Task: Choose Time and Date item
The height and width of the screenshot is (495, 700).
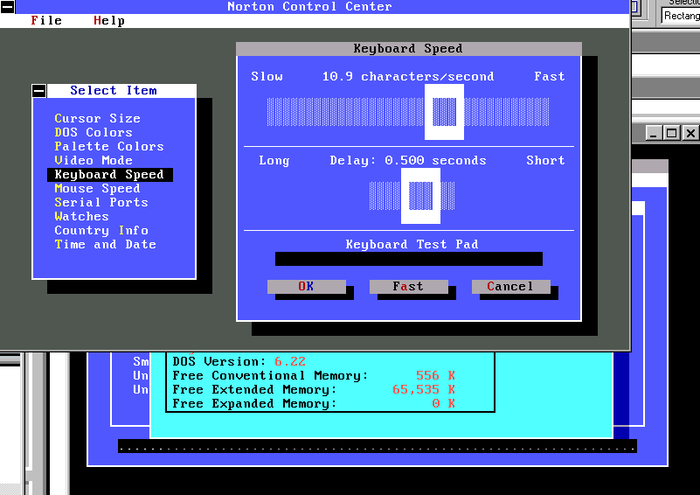Action: click(x=105, y=245)
